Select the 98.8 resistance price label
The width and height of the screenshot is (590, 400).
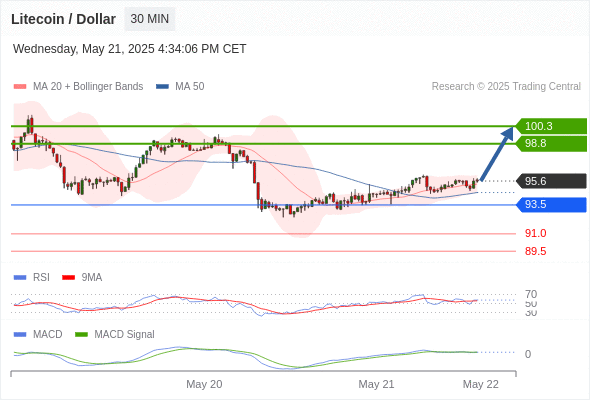point(551,144)
